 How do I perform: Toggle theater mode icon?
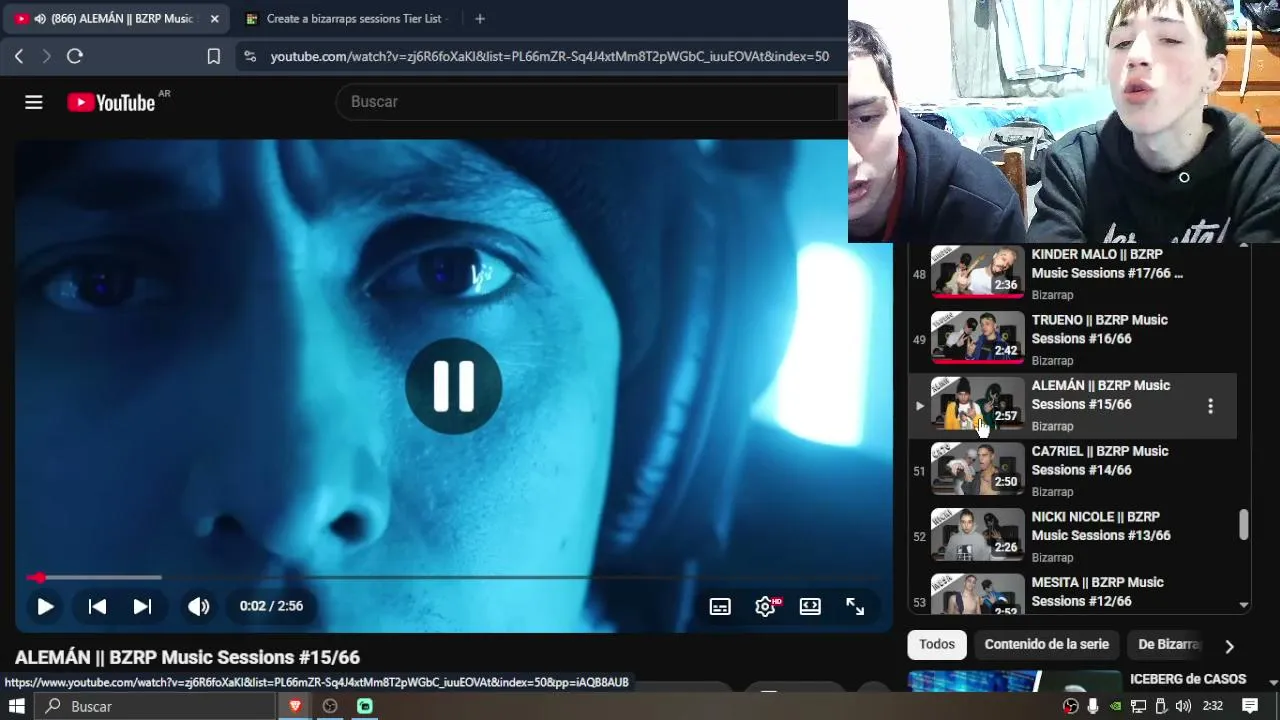coord(810,606)
